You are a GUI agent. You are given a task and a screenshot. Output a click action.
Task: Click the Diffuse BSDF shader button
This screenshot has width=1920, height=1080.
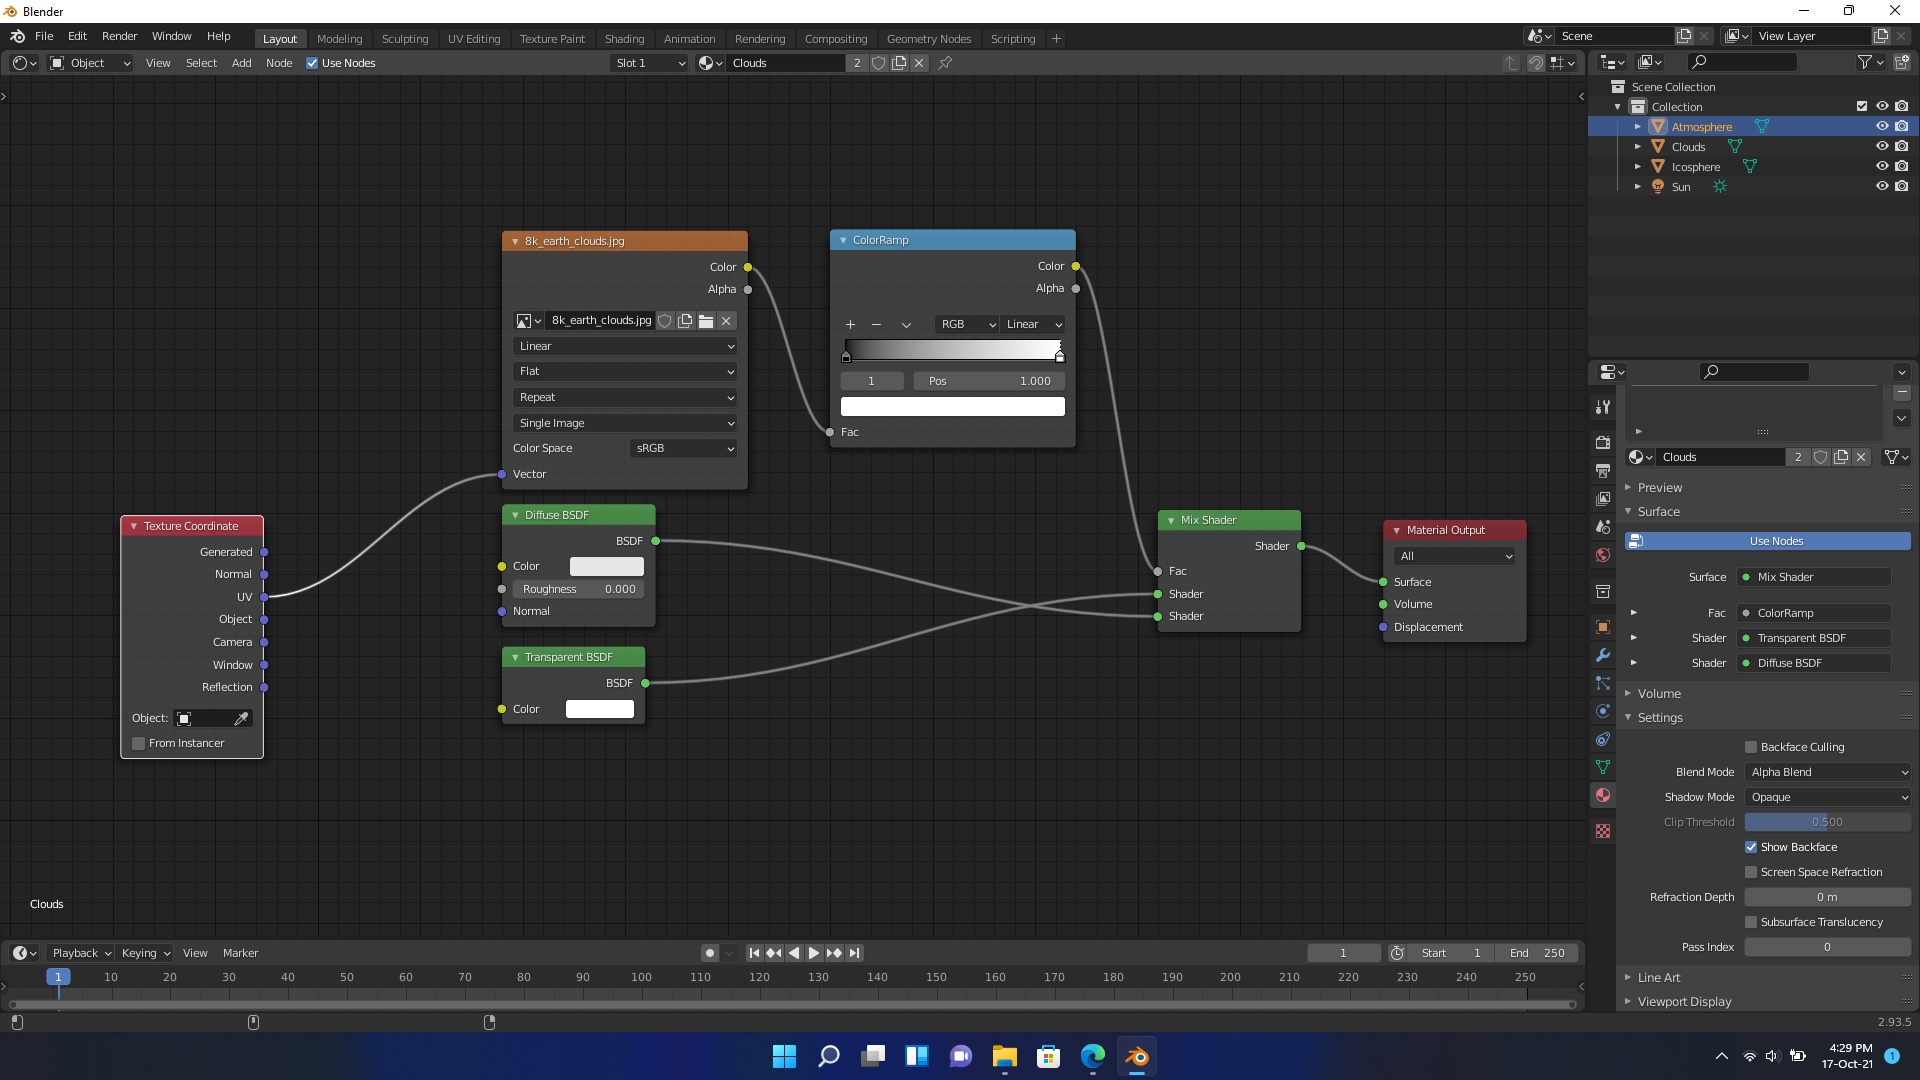click(x=1815, y=663)
